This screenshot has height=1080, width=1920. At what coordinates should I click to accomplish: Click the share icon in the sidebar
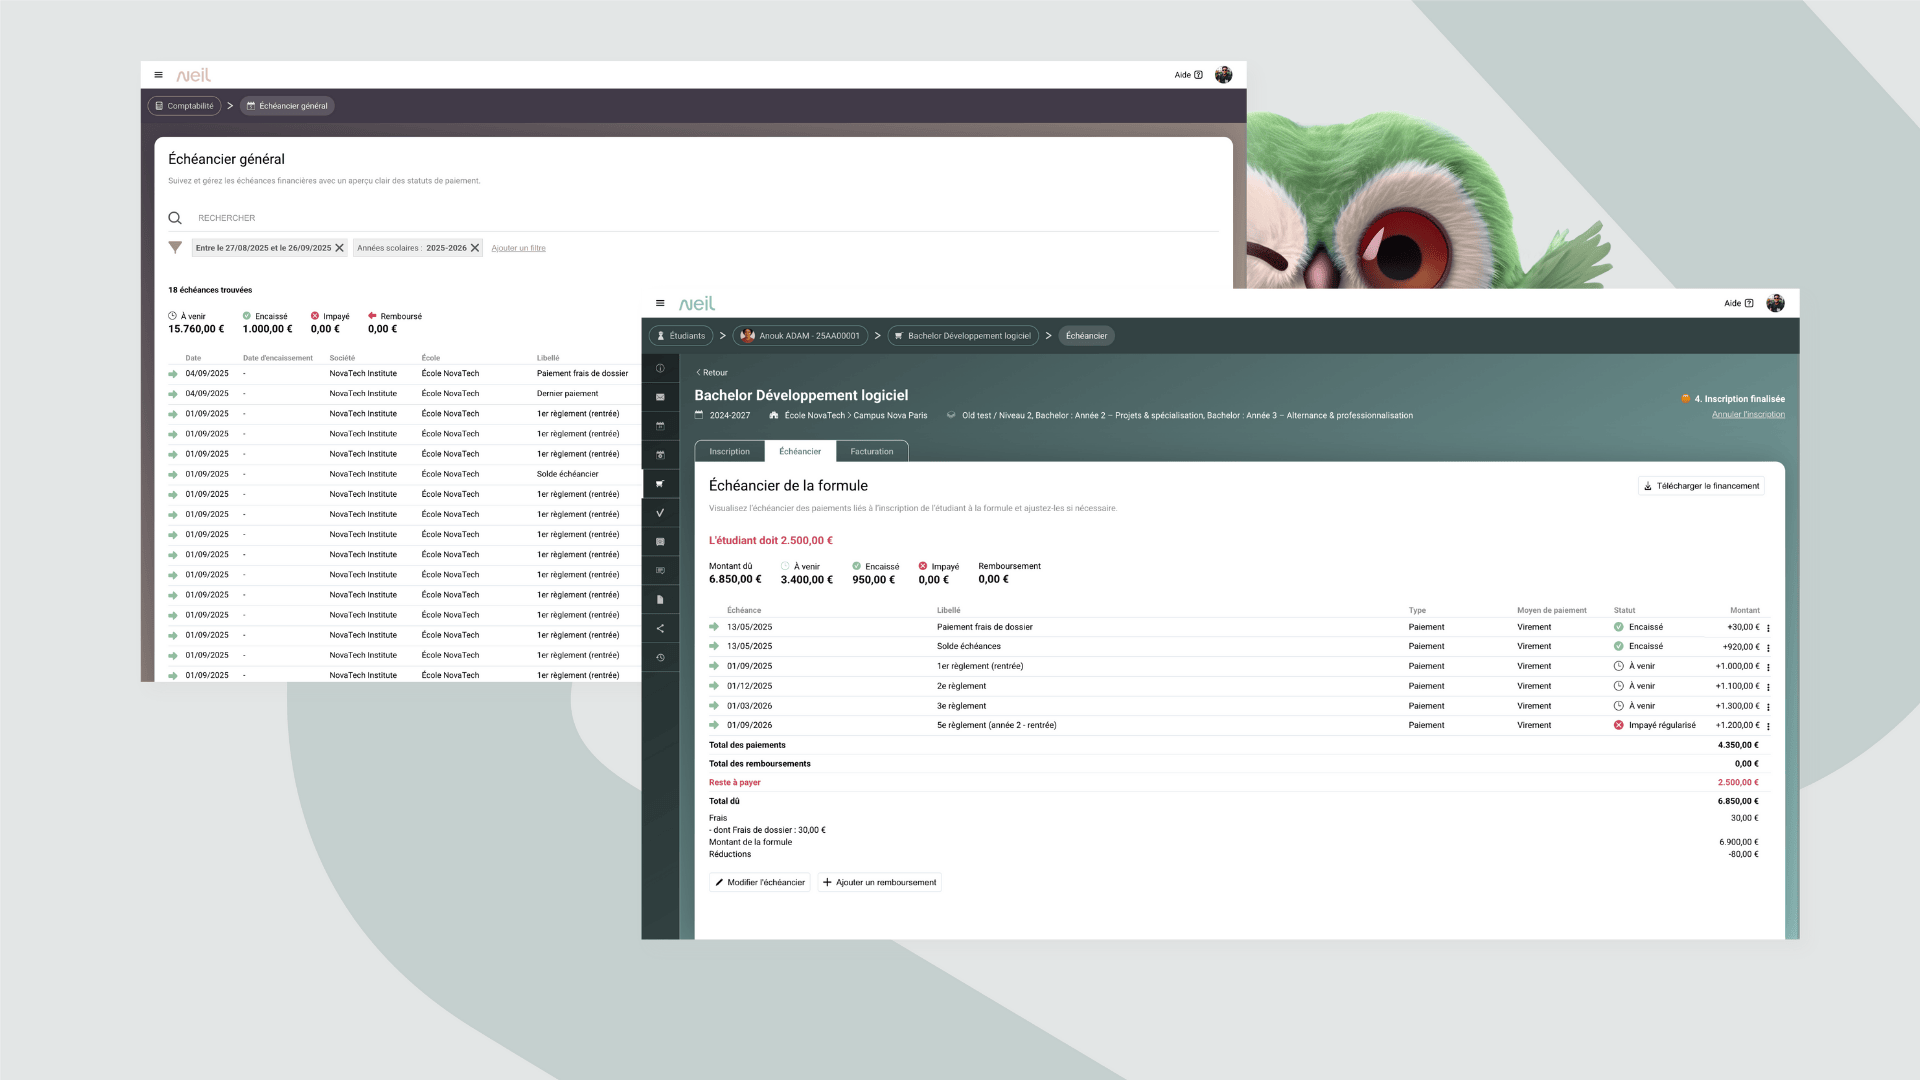click(660, 629)
